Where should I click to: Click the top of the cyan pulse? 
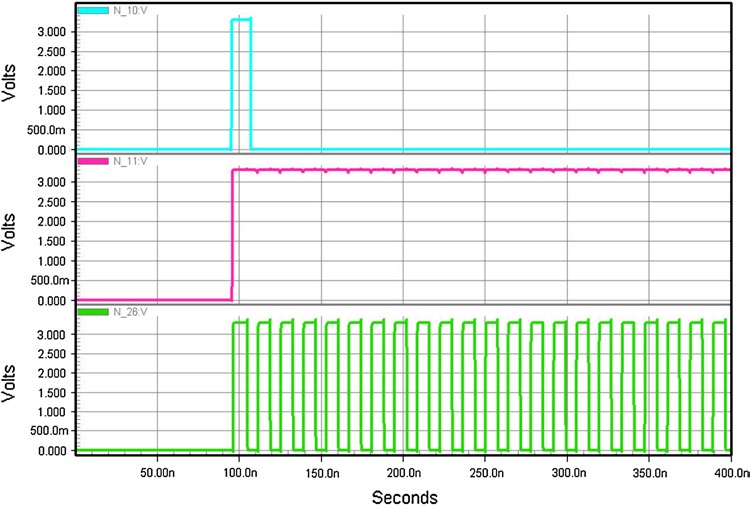point(241,19)
